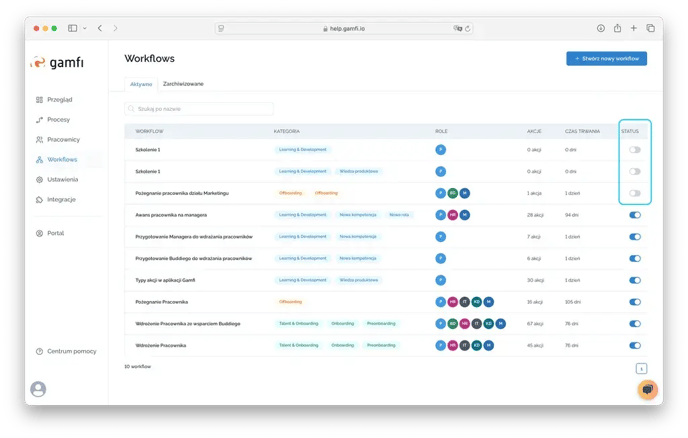Screen dimensions: 688x438
Task: Open the Pożegnanie Pracownika workflow row
Action: click(162, 301)
